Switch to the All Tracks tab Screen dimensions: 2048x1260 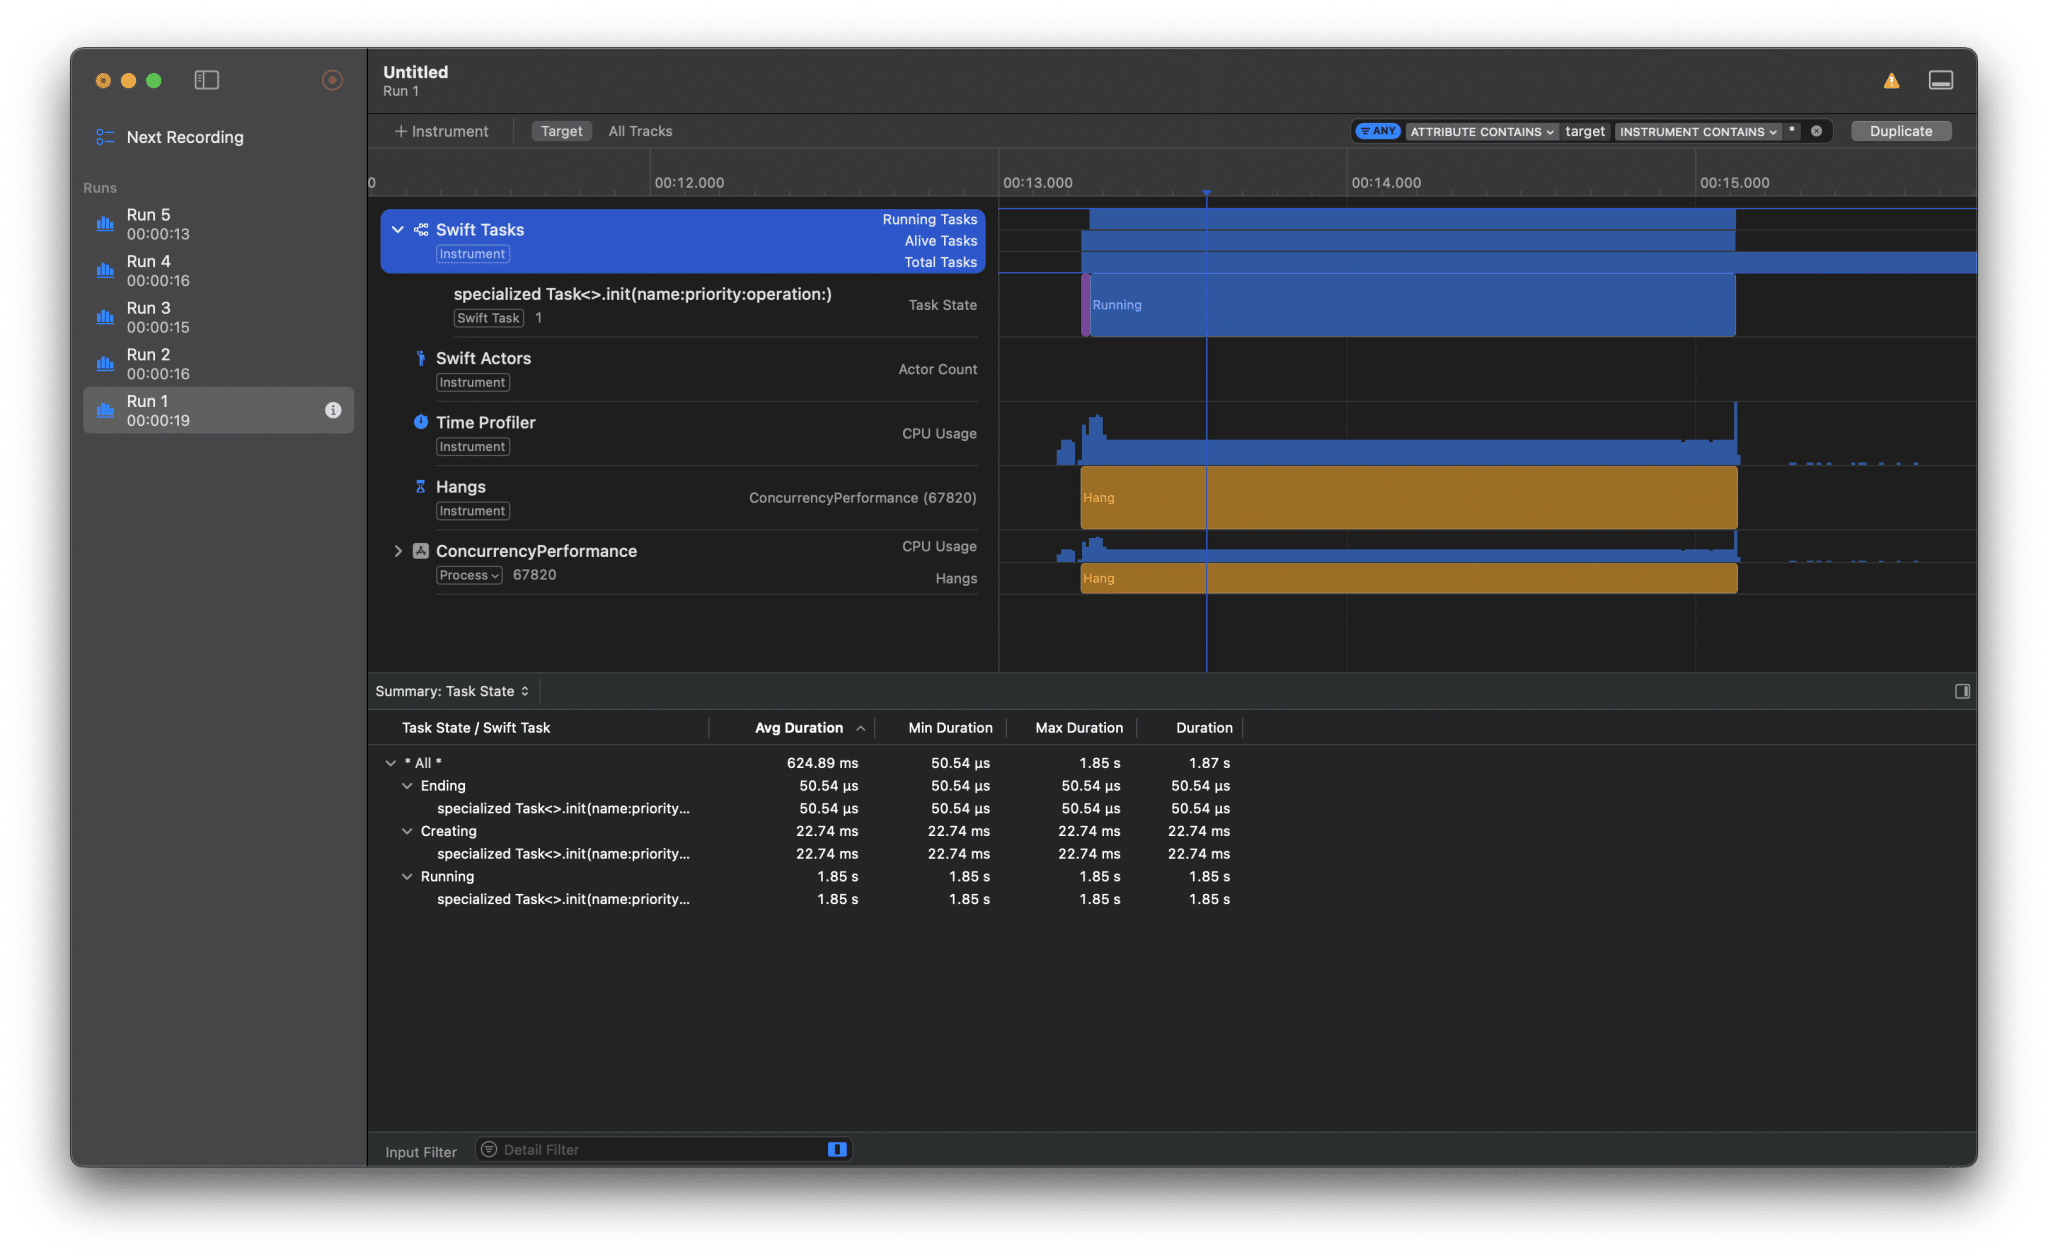coord(640,131)
